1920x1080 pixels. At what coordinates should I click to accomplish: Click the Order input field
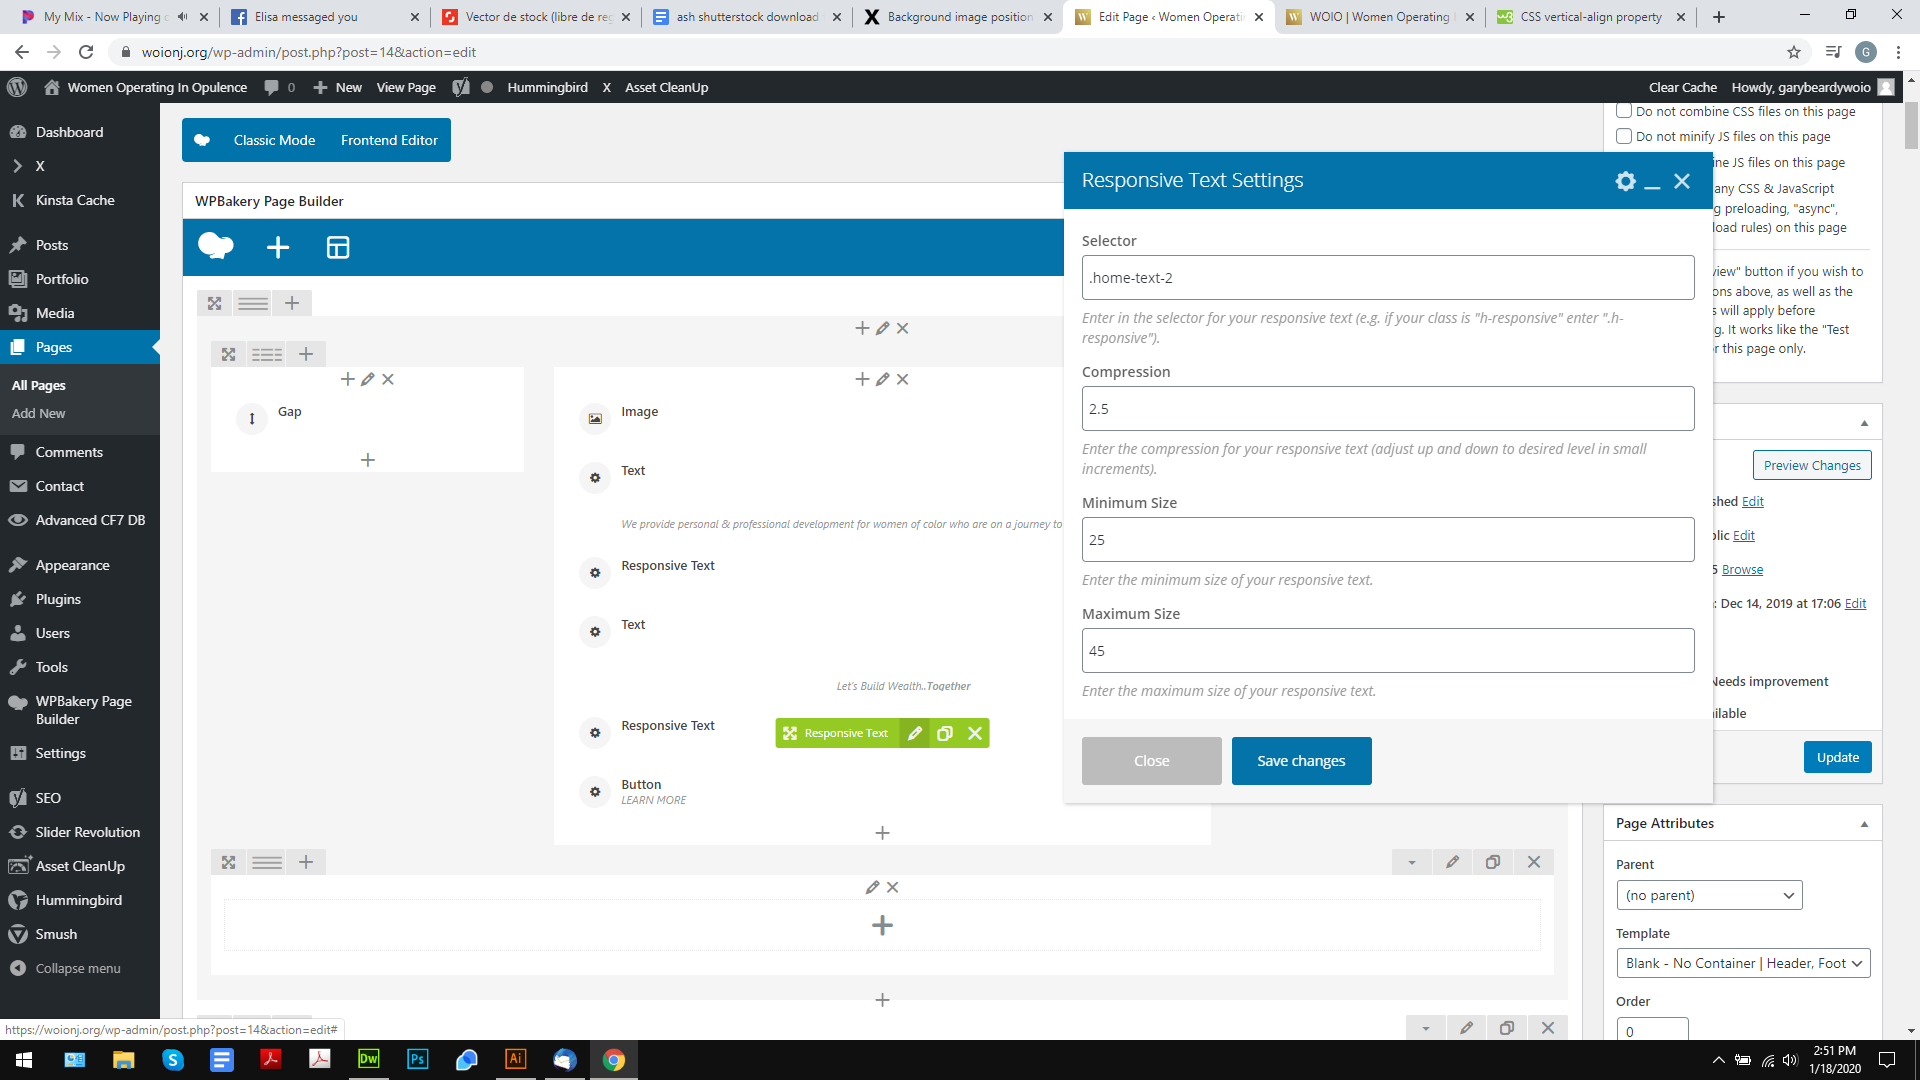[x=1652, y=1030]
